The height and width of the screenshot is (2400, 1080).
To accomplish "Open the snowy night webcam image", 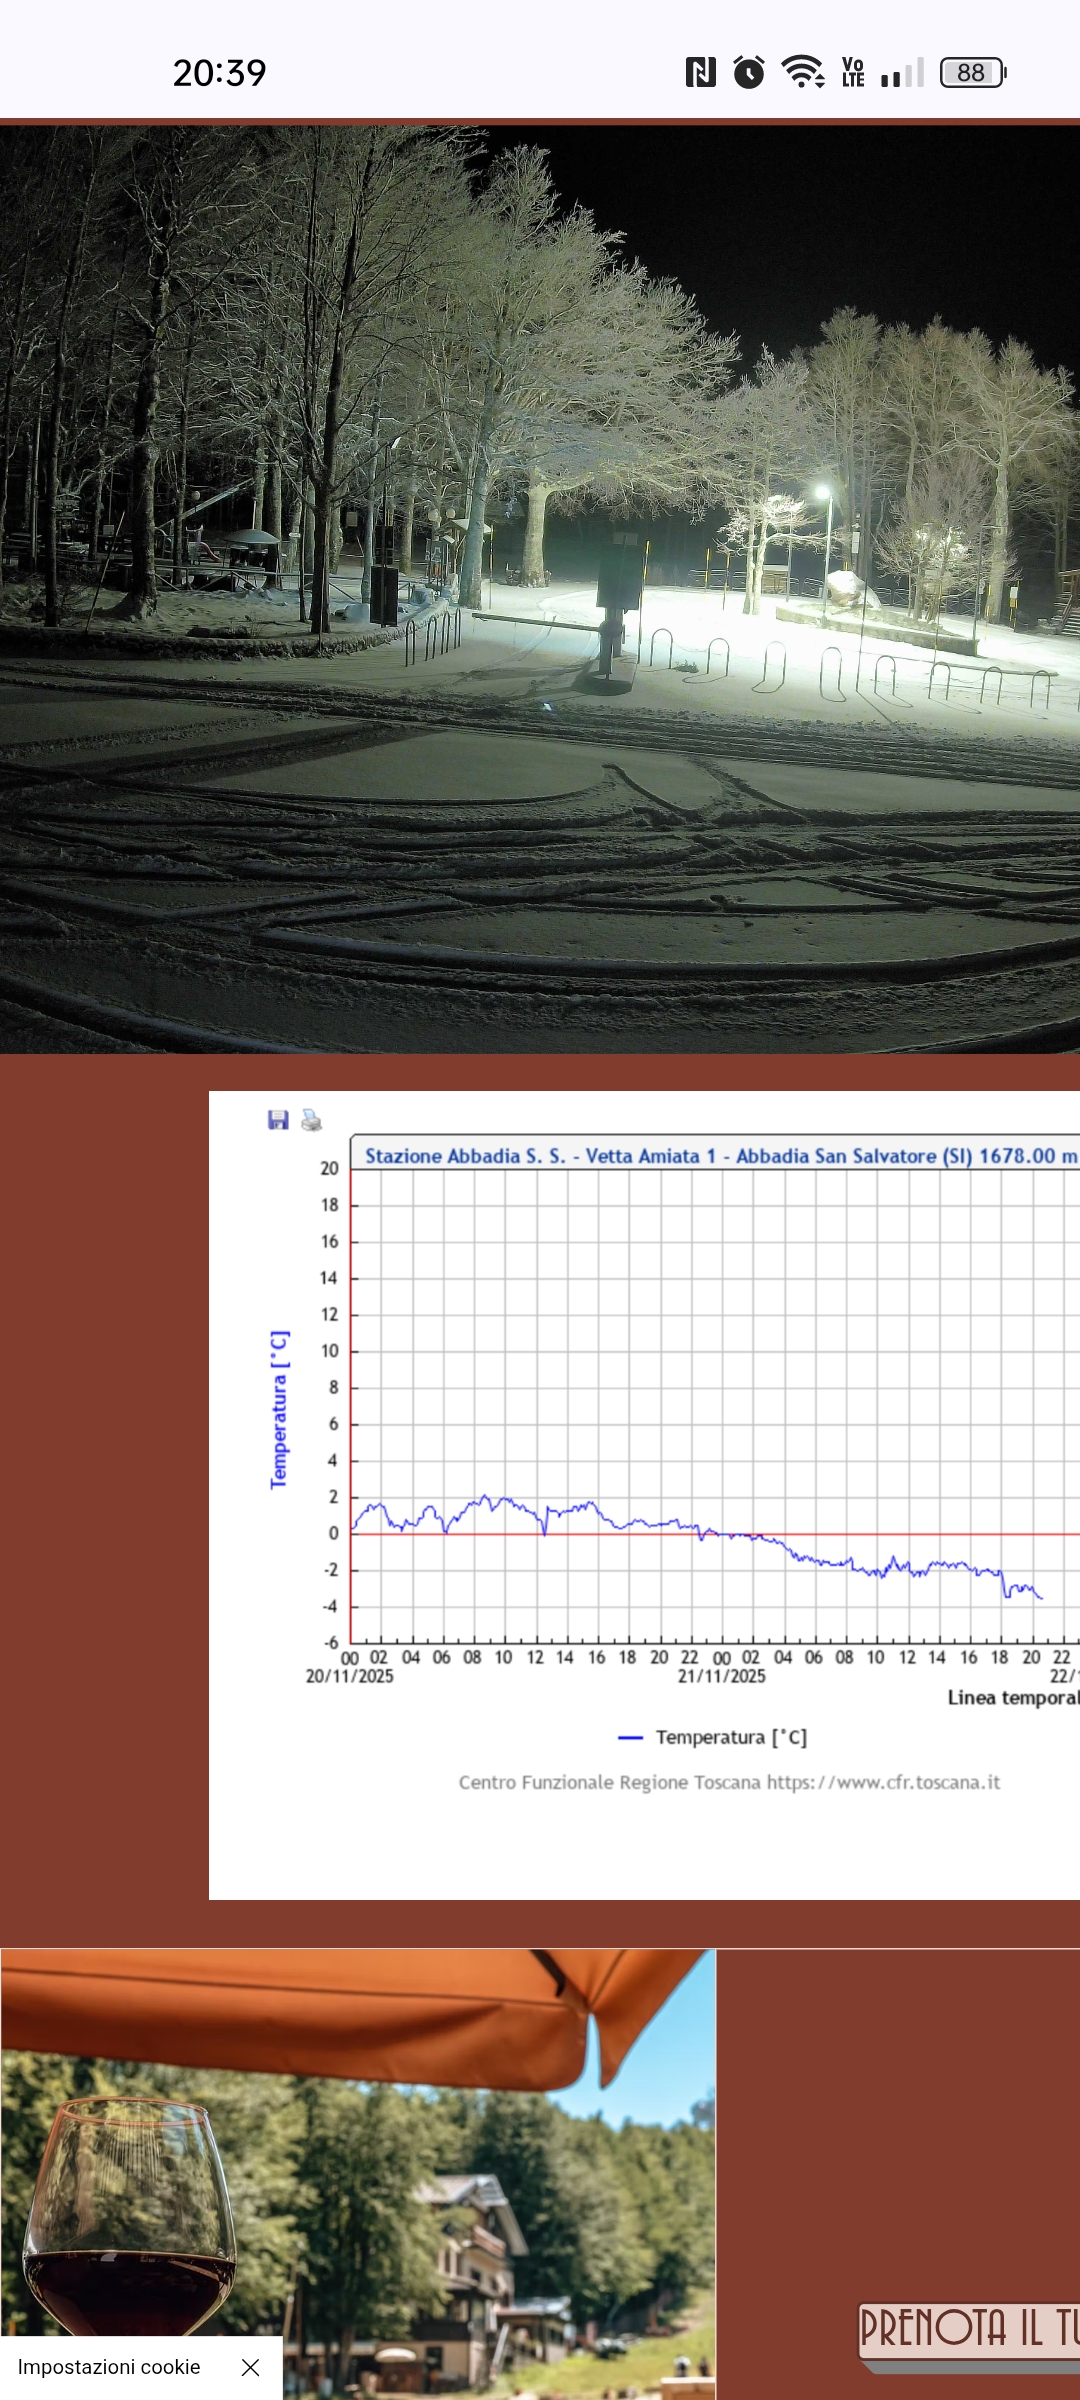I will [540, 589].
